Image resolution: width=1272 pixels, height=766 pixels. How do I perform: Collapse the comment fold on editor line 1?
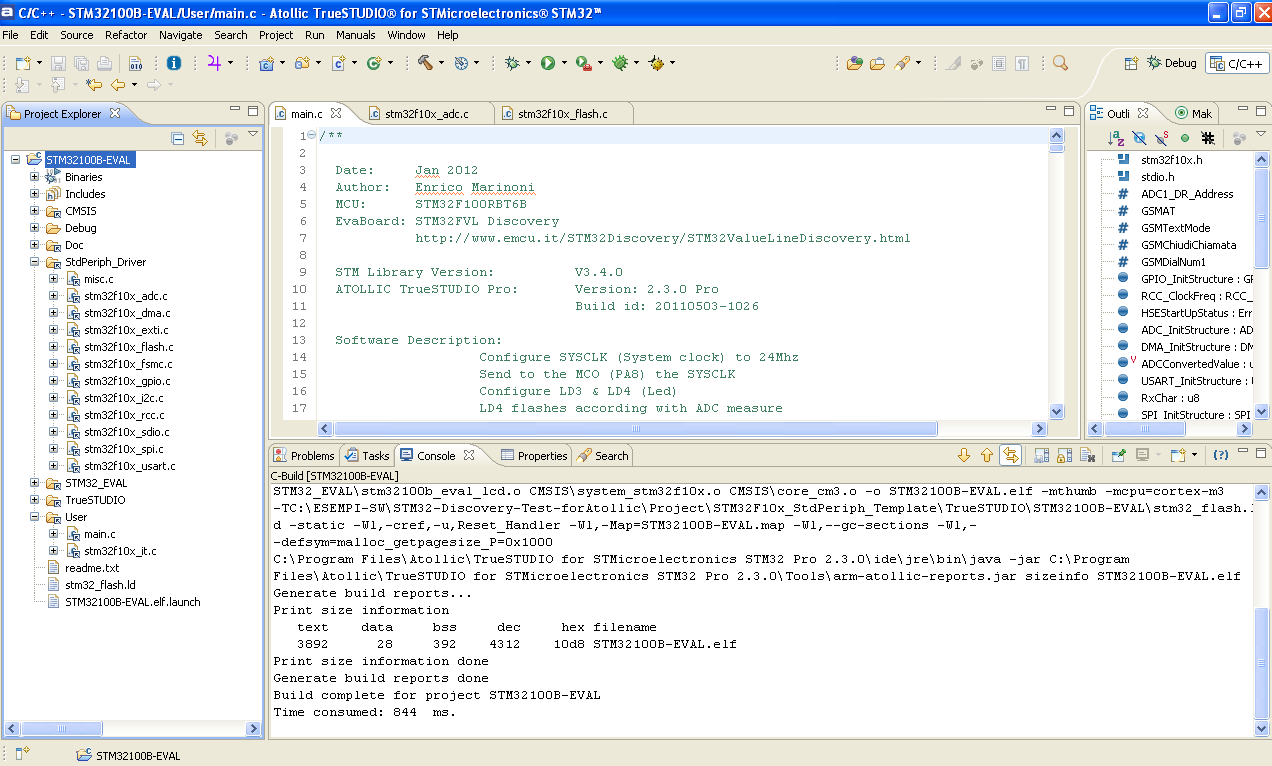312,136
